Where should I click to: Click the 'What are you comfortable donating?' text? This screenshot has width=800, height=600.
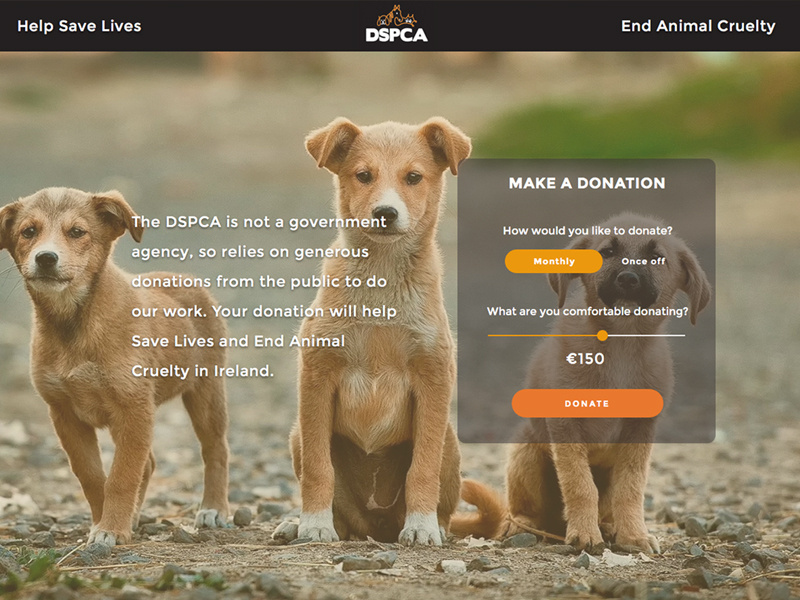[587, 311]
